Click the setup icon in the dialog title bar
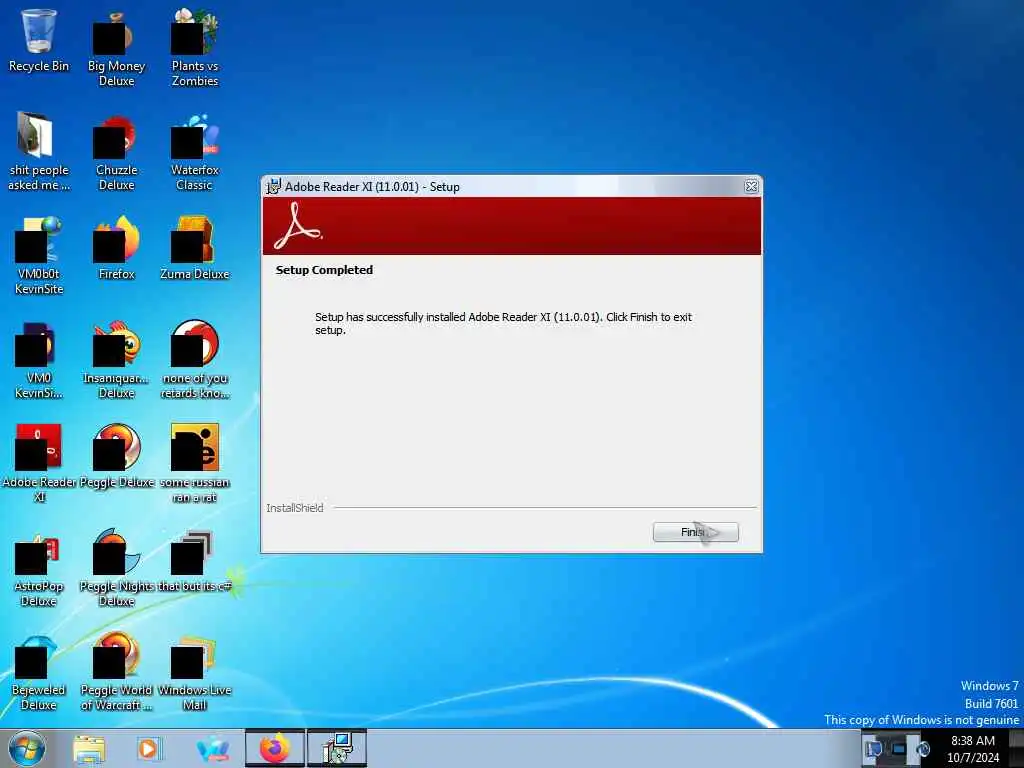Screen dimensions: 1024x768 click(x=274, y=187)
